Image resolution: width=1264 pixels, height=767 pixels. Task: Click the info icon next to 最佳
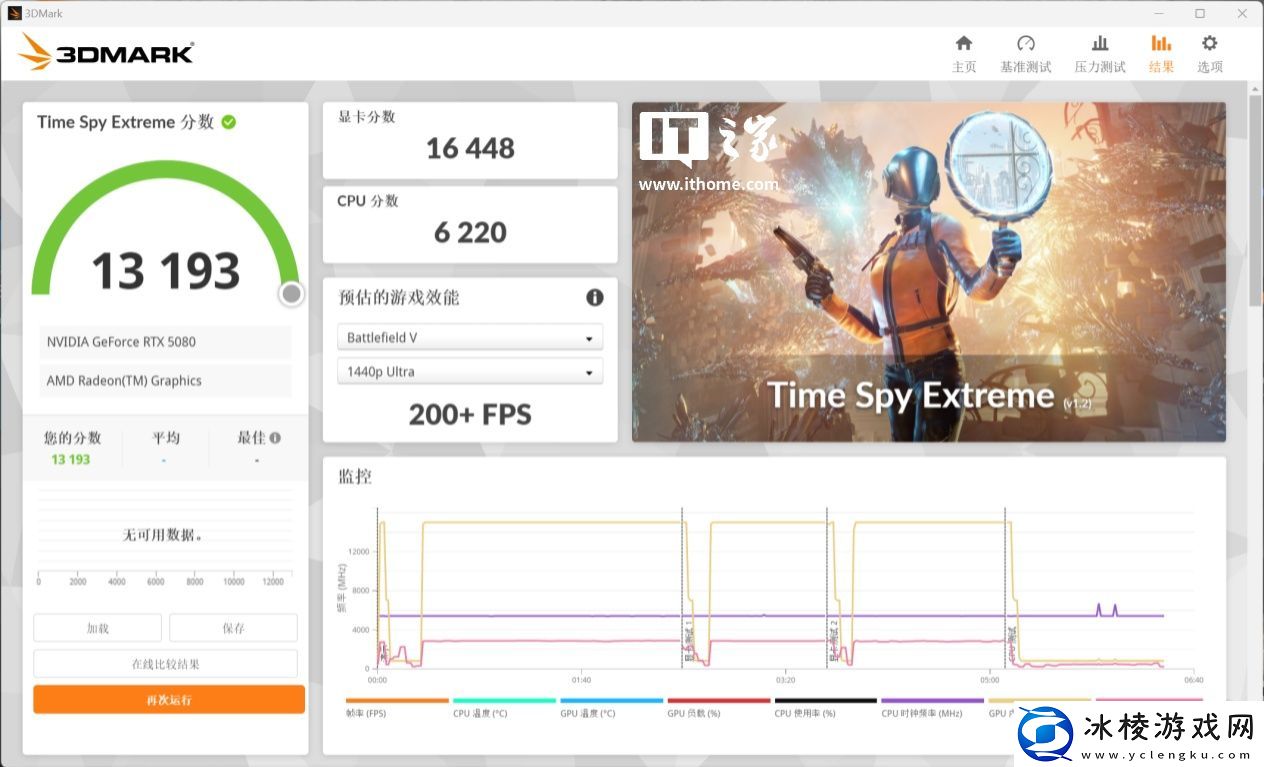275,438
